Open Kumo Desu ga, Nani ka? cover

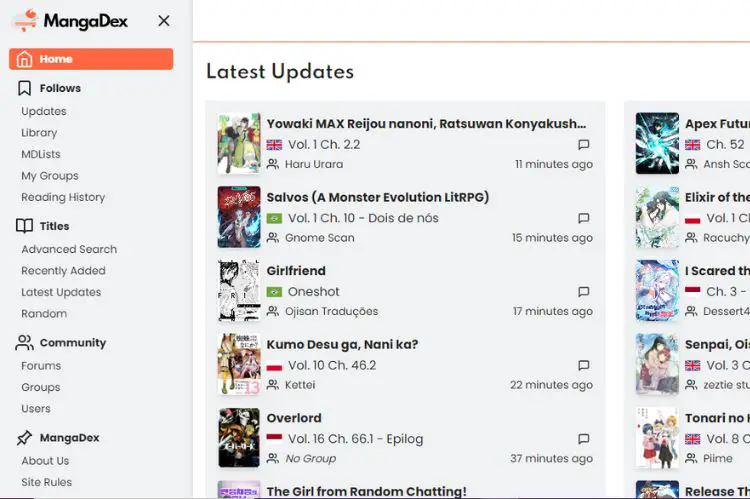(239, 365)
